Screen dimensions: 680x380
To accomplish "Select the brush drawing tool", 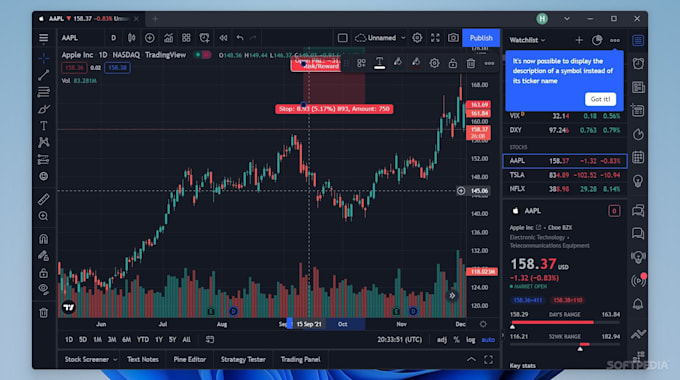I will point(43,109).
